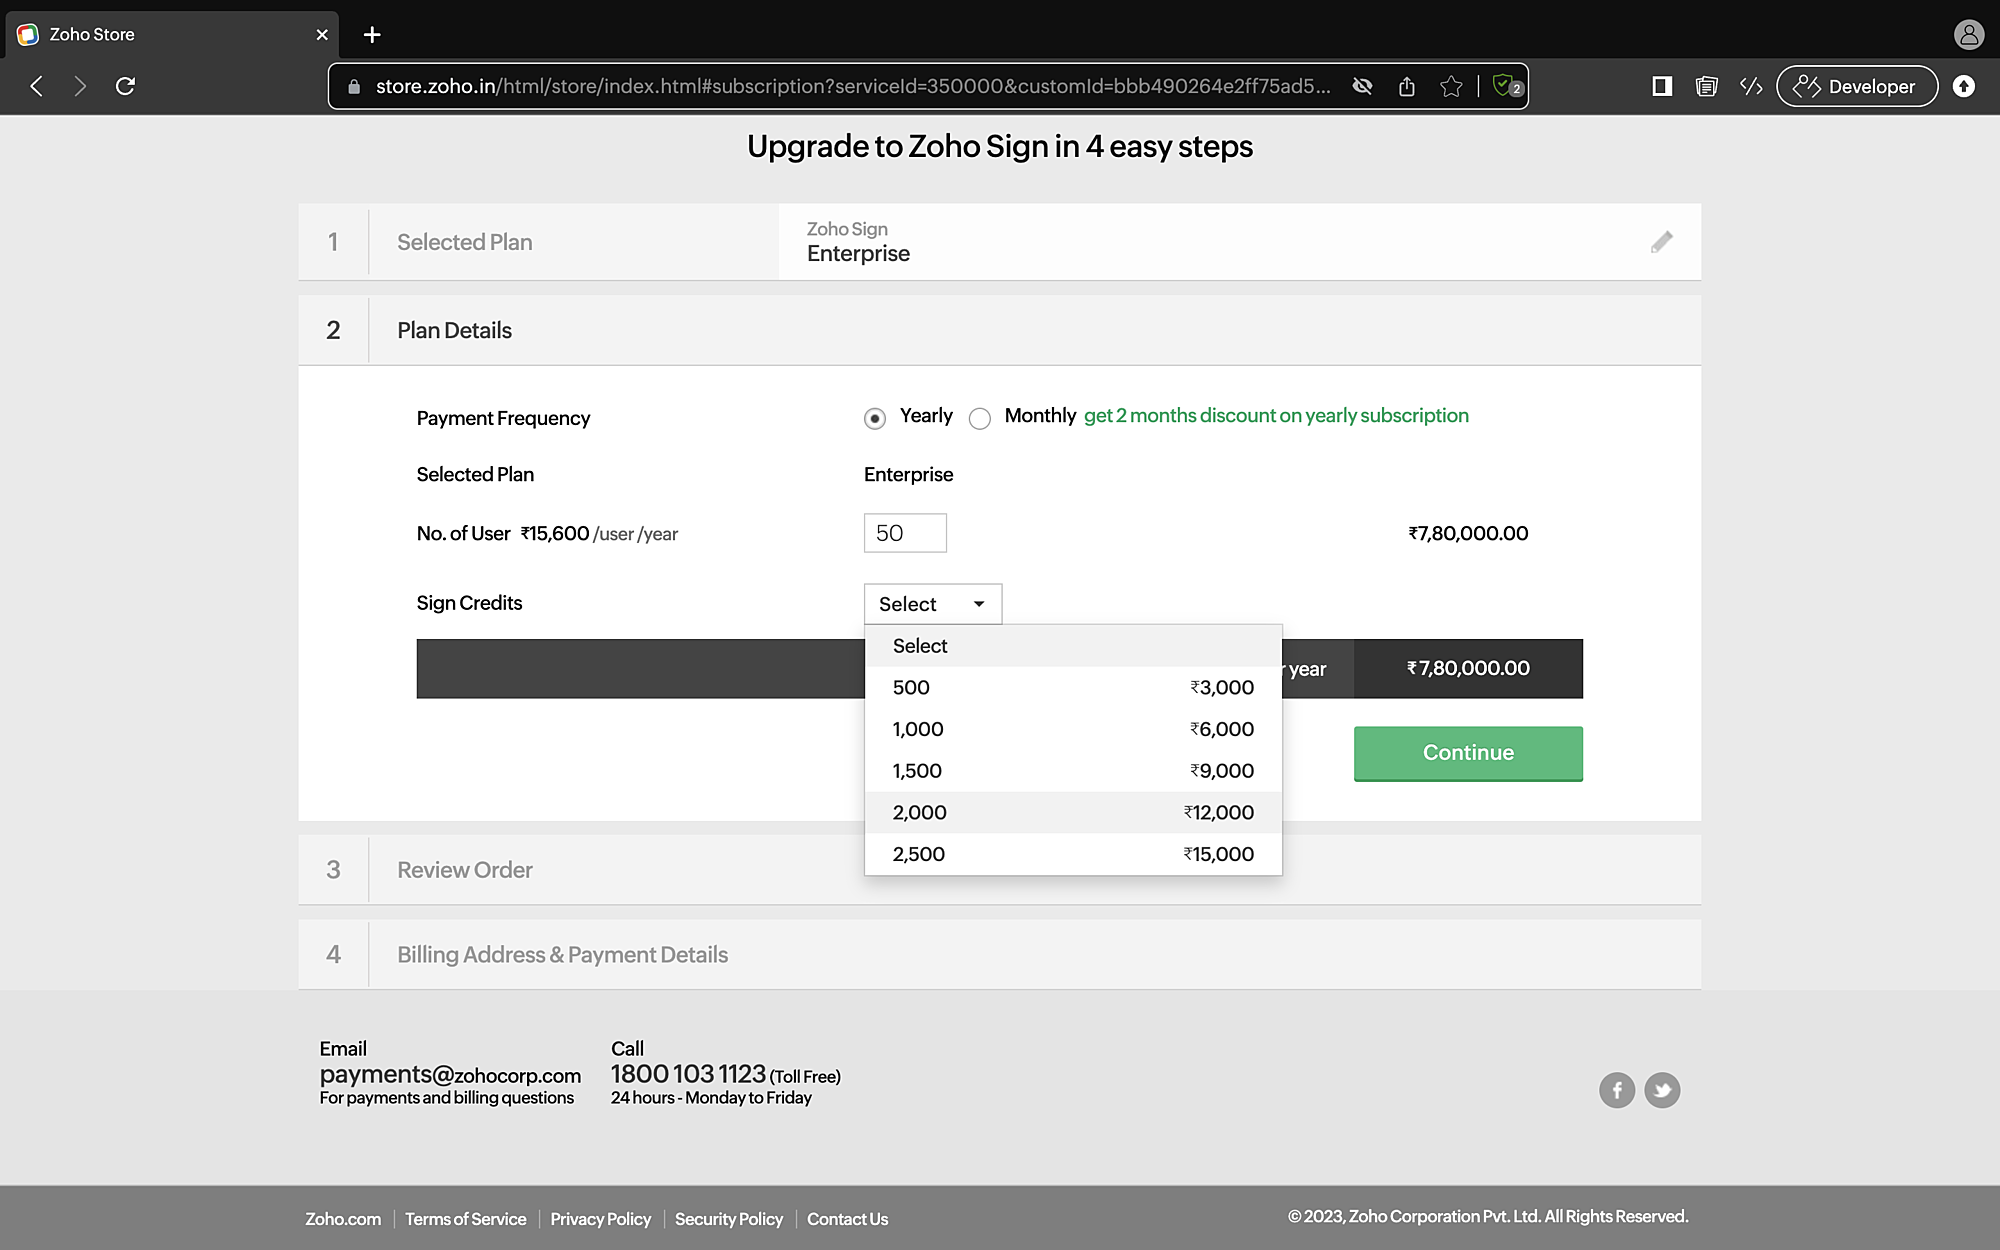
Task: Select the Monthly payment frequency
Action: point(980,418)
